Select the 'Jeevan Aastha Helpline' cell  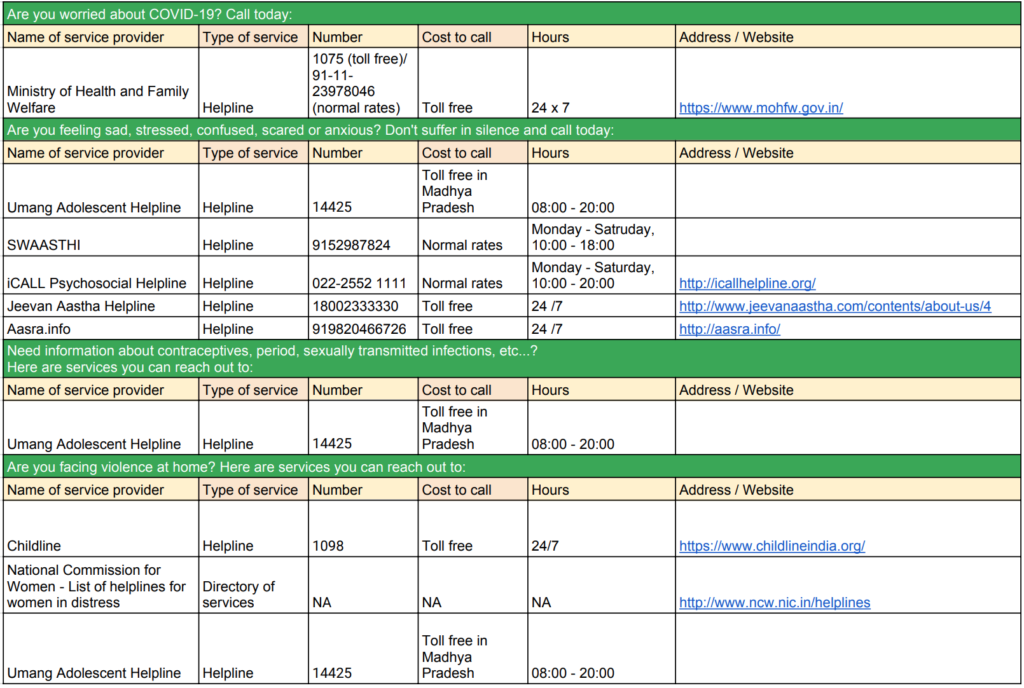click(101, 305)
